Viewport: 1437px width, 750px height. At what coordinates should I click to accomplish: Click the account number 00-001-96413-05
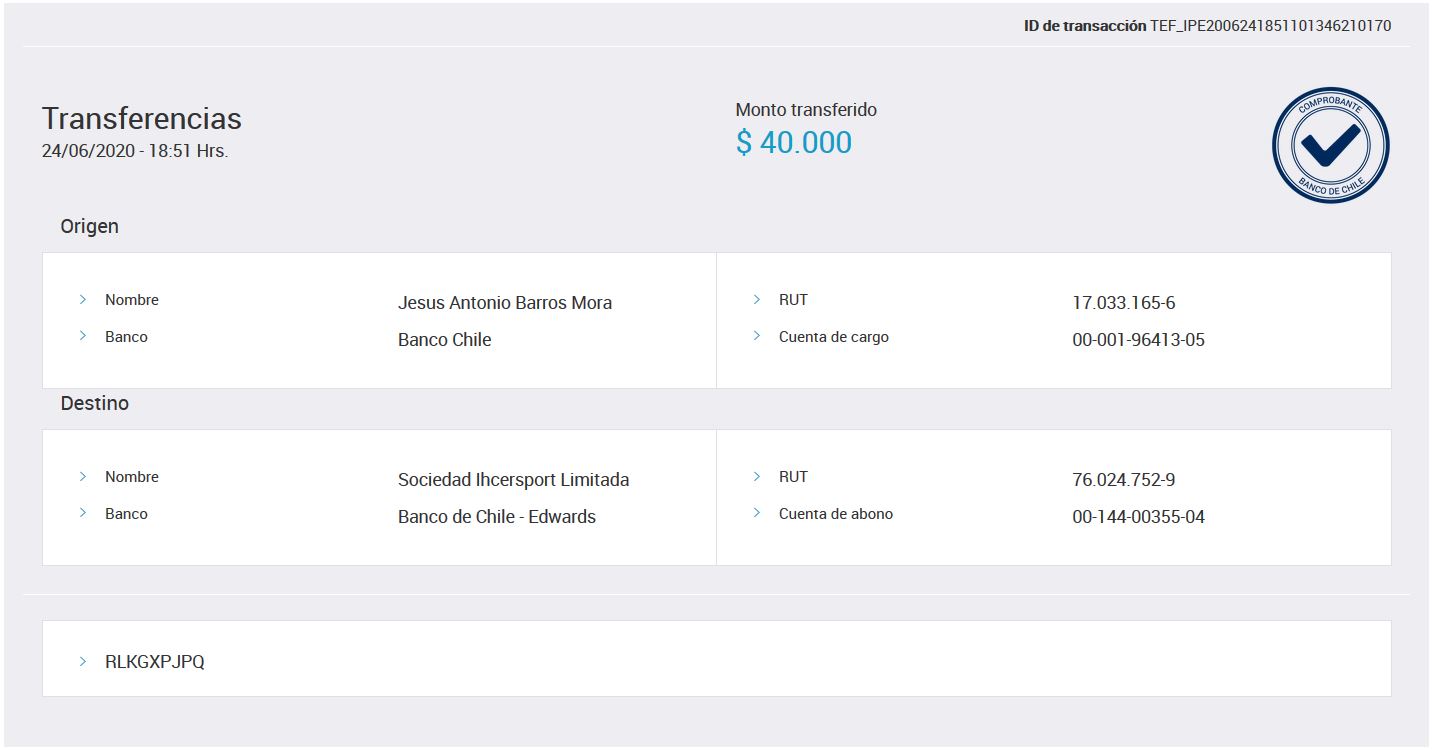[1139, 340]
